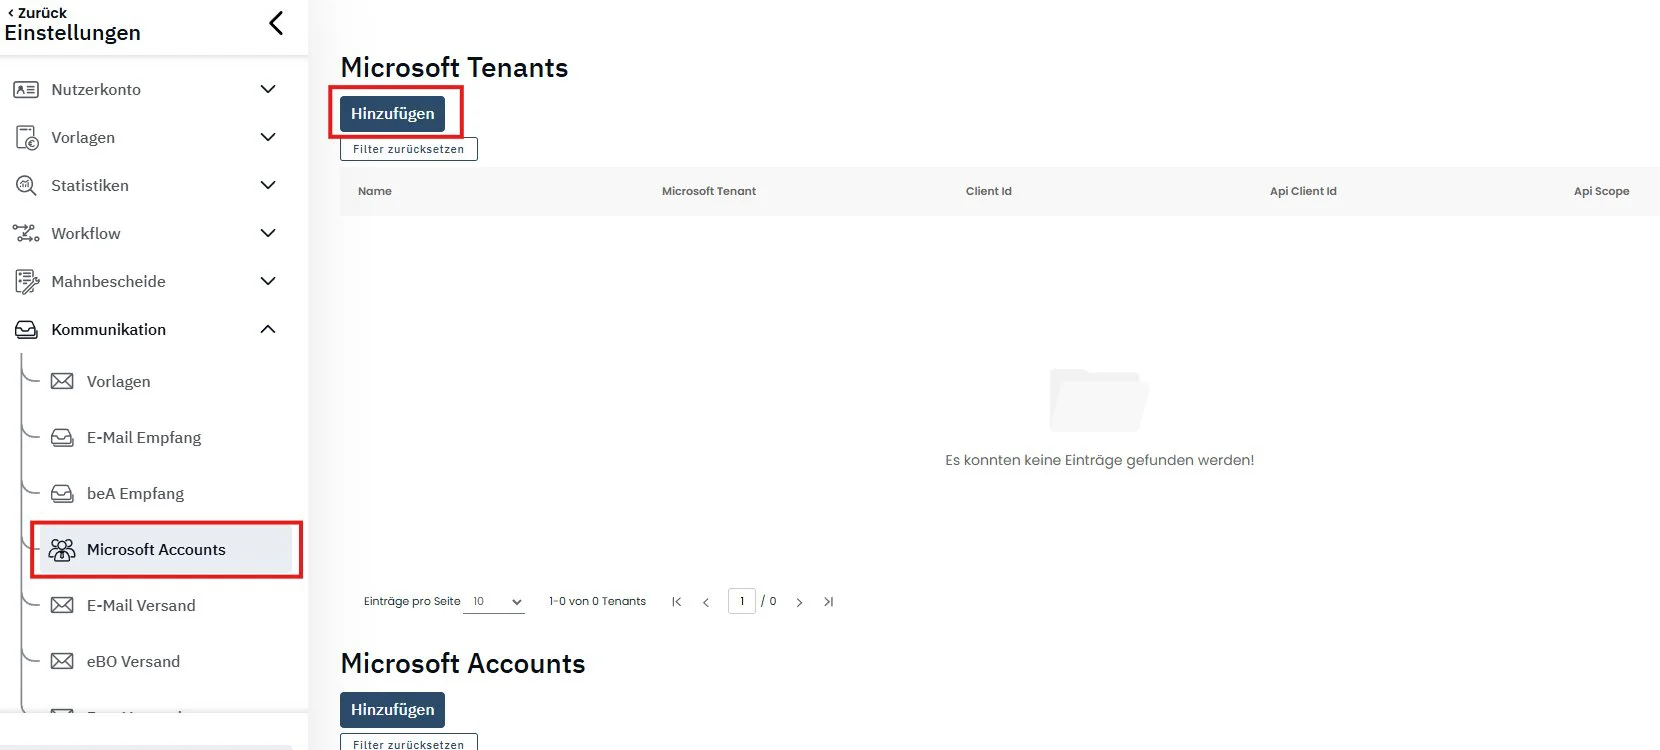Go to previous page of Tenants table
This screenshot has height=750, width=1660.
click(706, 602)
